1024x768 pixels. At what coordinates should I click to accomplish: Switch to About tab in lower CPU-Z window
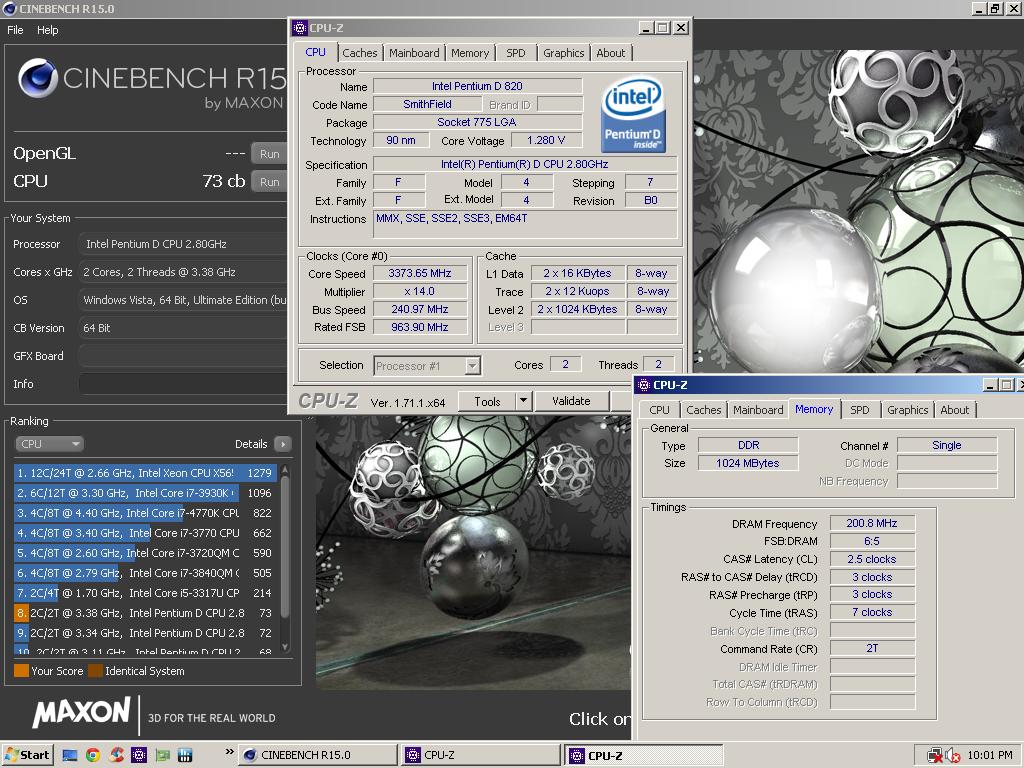click(x=954, y=410)
